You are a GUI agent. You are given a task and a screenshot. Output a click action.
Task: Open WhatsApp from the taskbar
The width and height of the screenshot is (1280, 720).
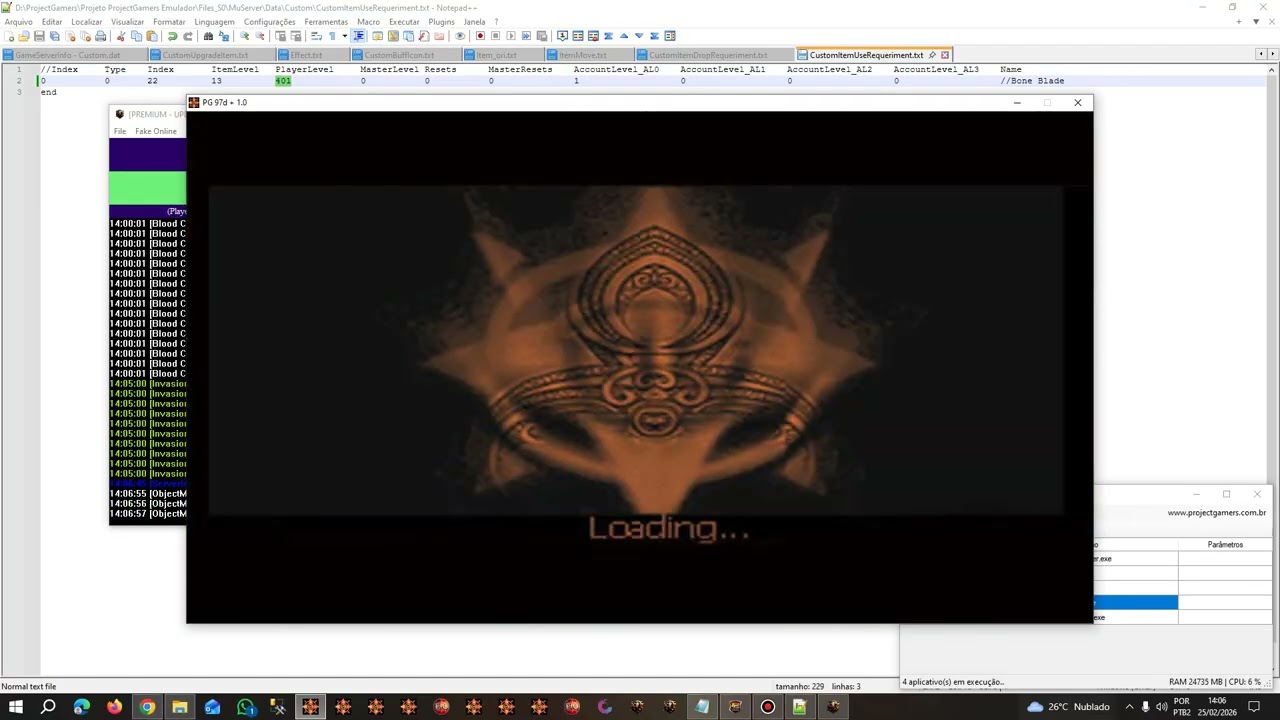[x=245, y=707]
